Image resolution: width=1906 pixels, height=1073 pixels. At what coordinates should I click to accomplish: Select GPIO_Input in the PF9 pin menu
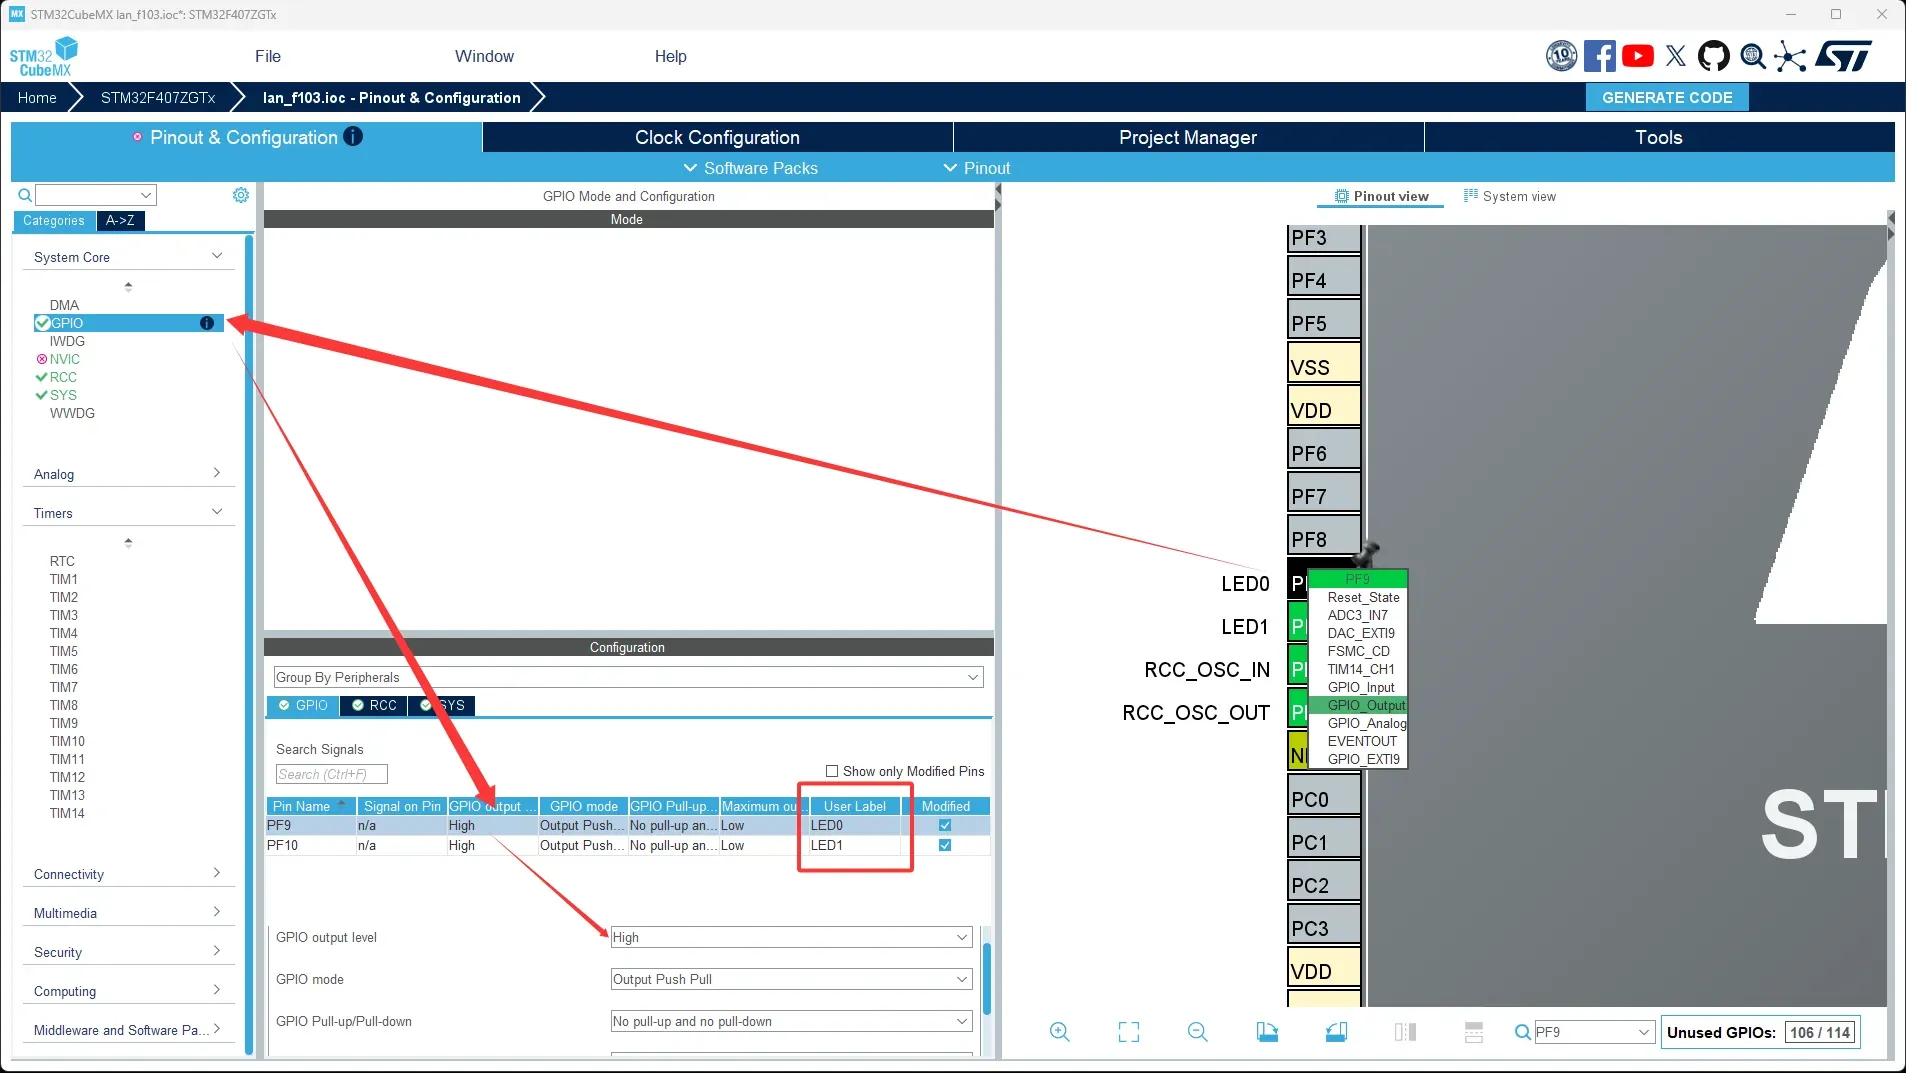pos(1360,688)
